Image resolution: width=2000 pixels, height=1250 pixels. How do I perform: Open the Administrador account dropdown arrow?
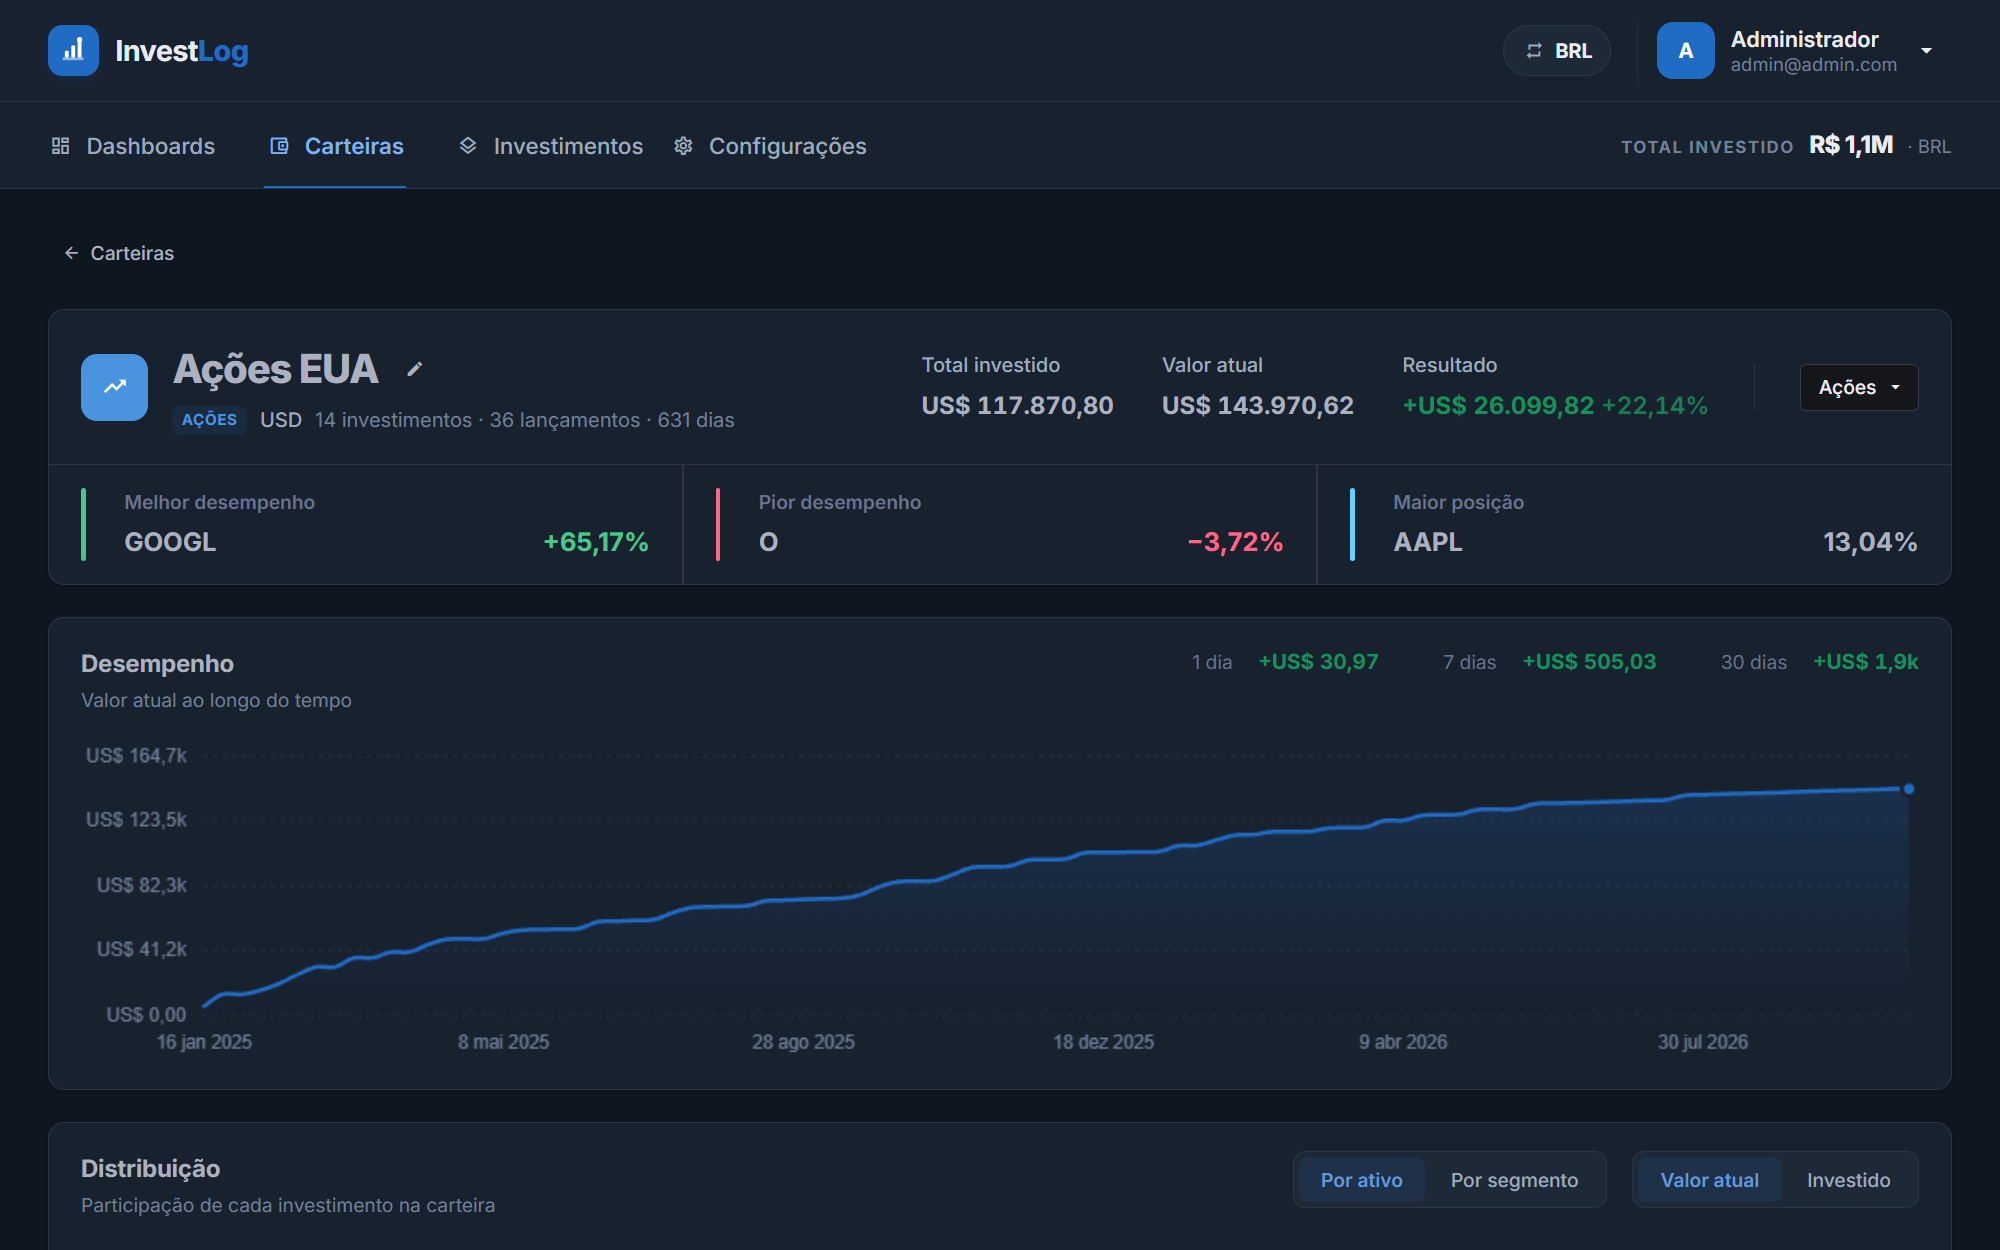click(1926, 51)
